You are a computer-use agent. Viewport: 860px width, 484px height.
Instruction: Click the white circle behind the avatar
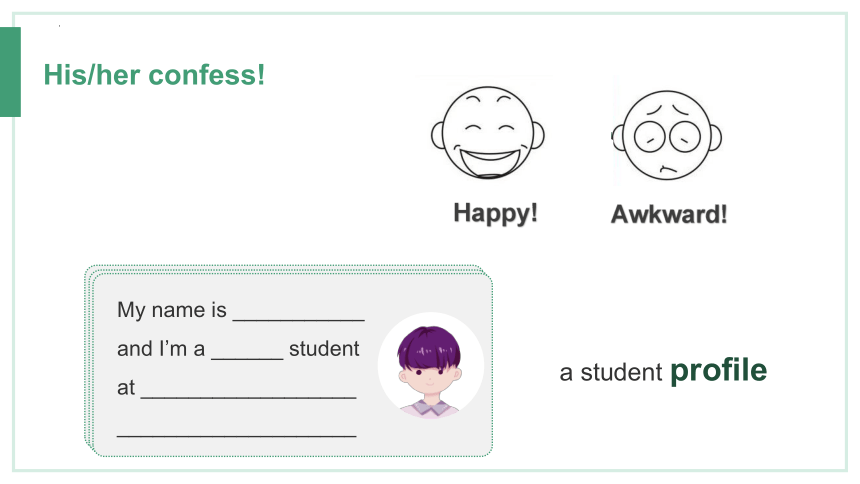coord(431,365)
